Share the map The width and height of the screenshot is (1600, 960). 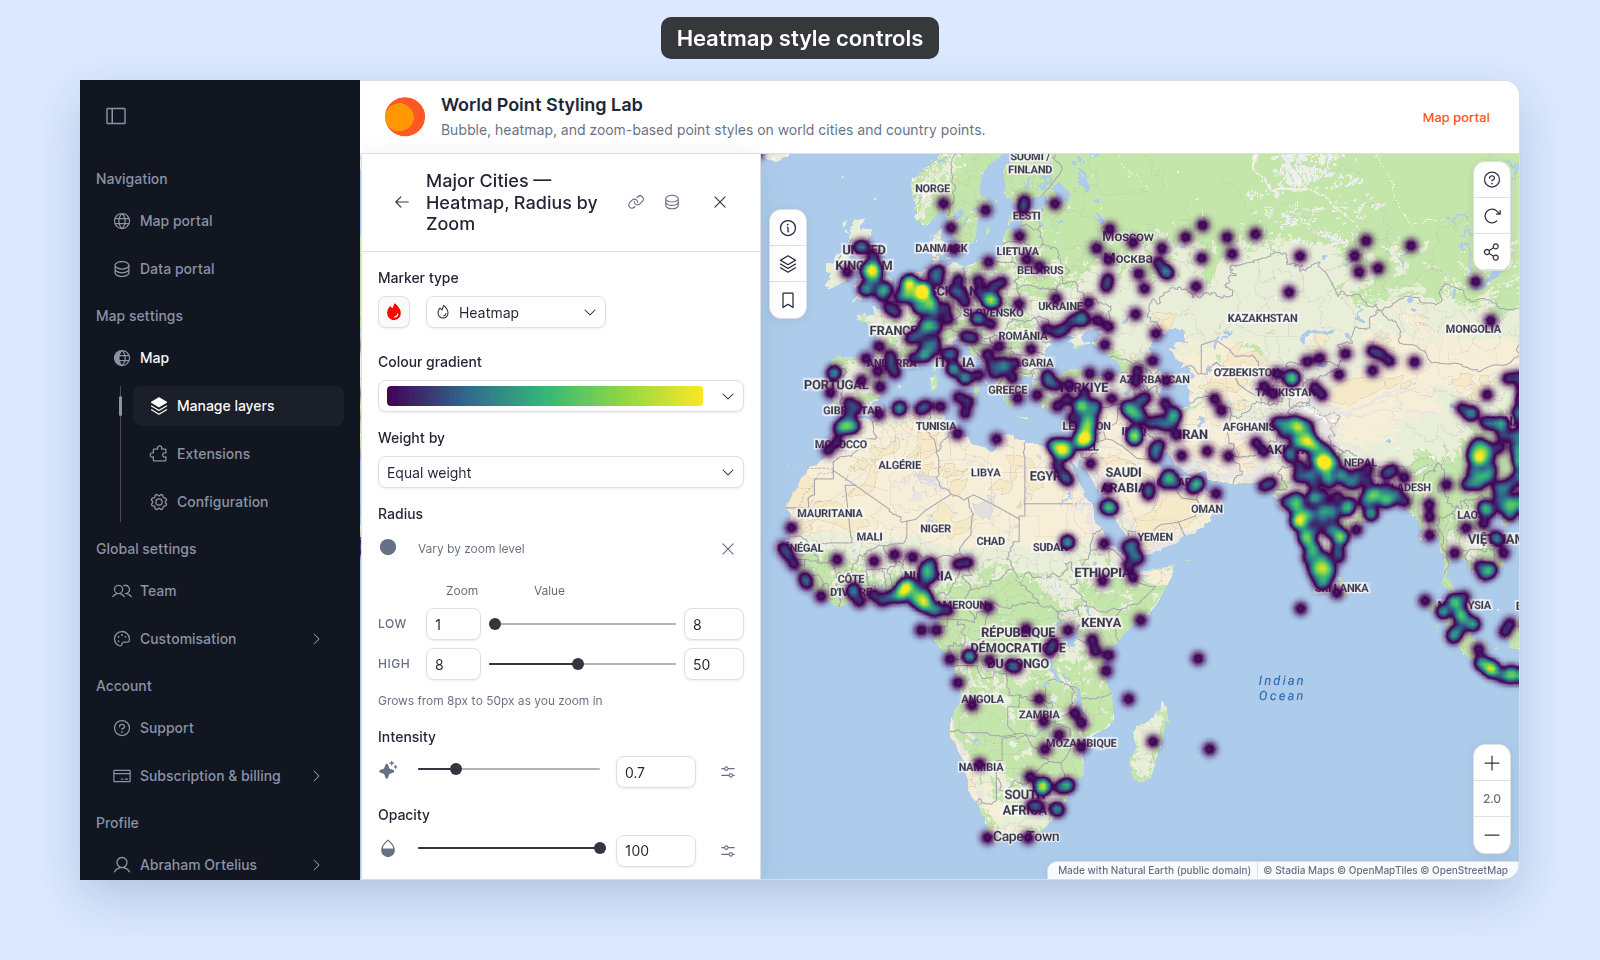[1492, 252]
